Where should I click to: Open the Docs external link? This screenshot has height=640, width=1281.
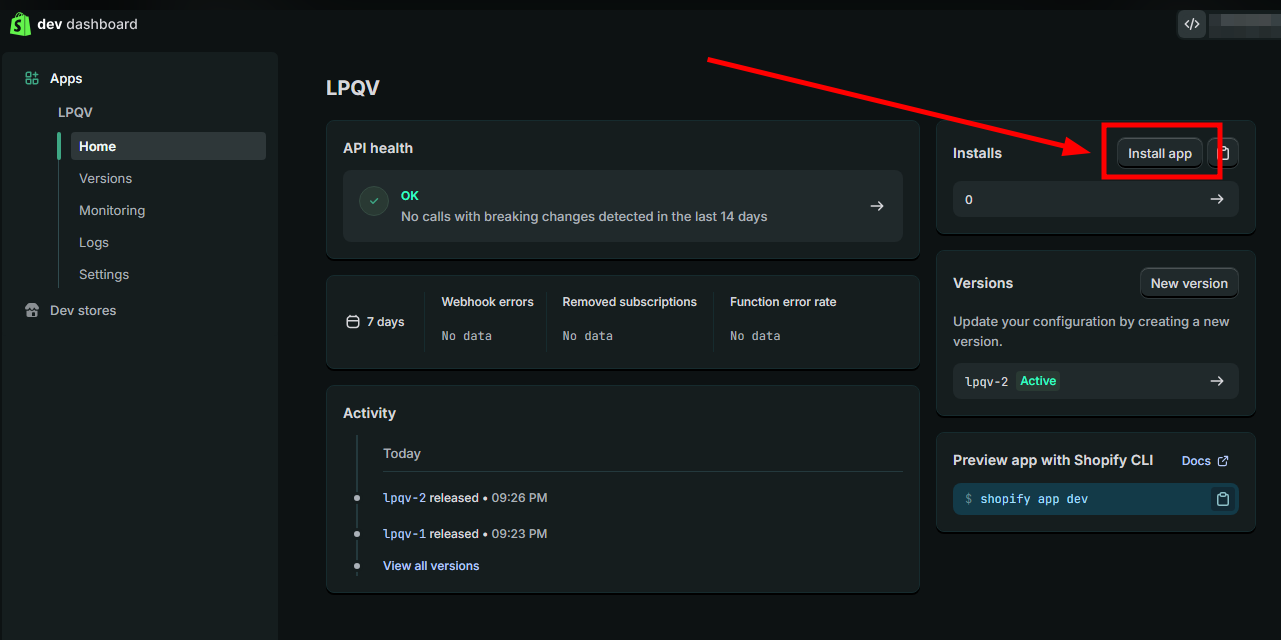pos(1205,461)
